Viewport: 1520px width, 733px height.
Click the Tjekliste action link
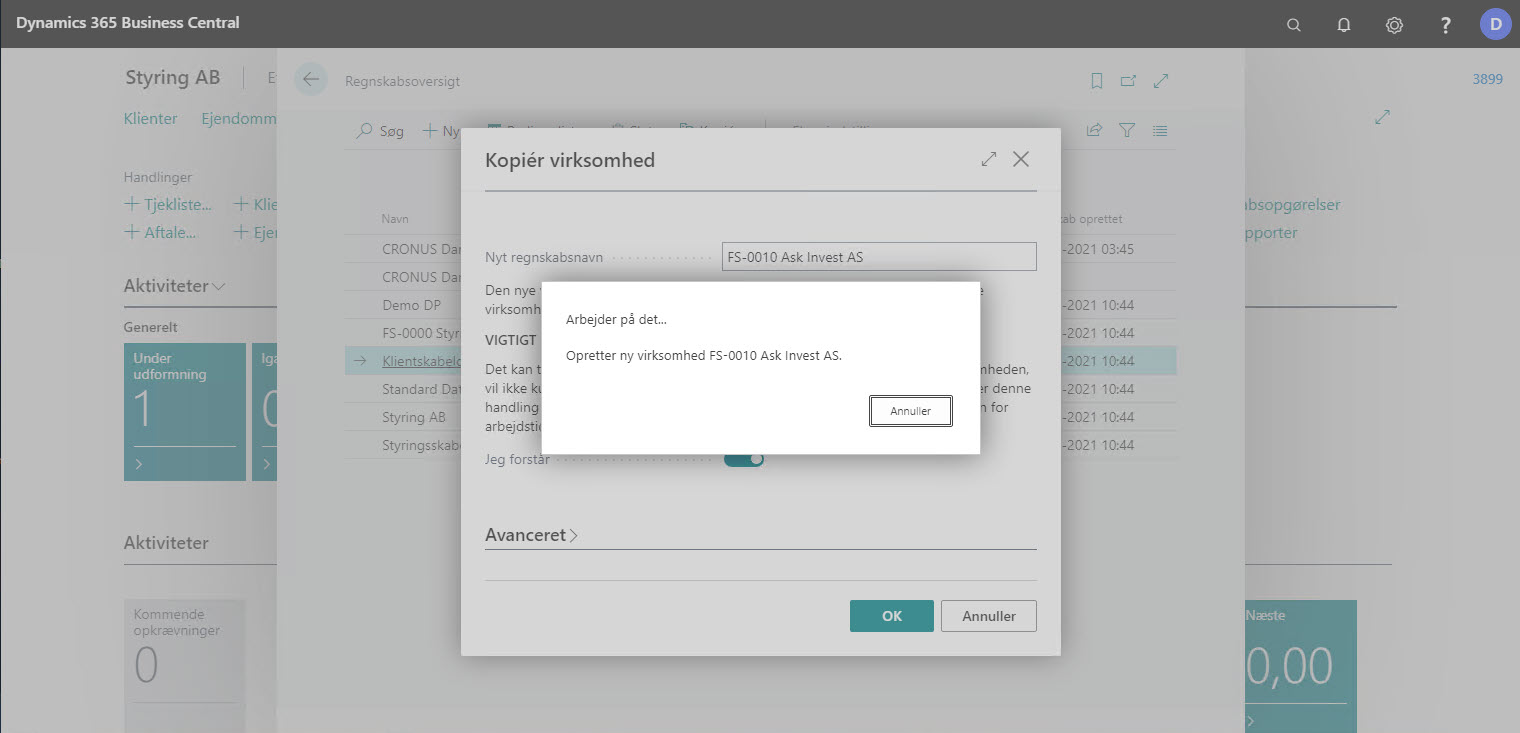click(x=168, y=204)
